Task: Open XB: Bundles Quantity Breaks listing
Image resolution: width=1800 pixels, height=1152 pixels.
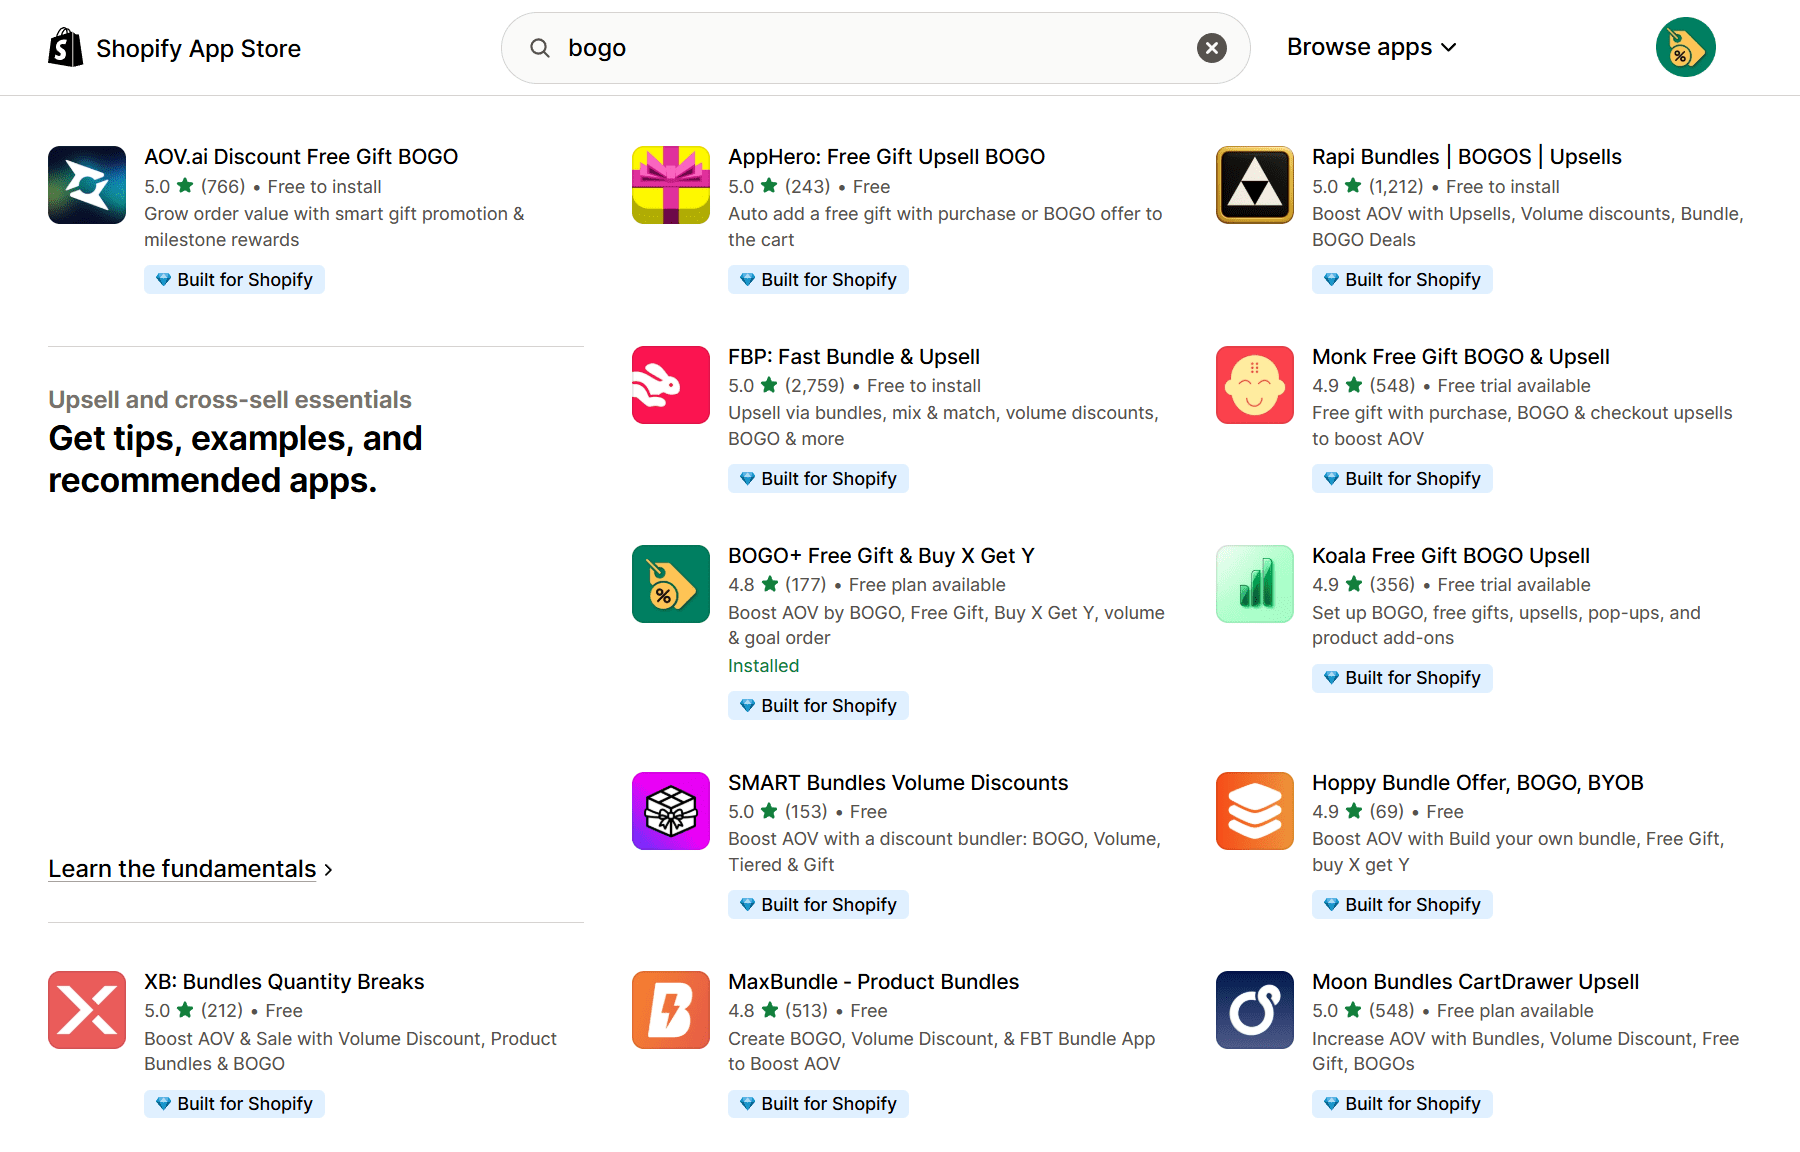Action: (284, 982)
